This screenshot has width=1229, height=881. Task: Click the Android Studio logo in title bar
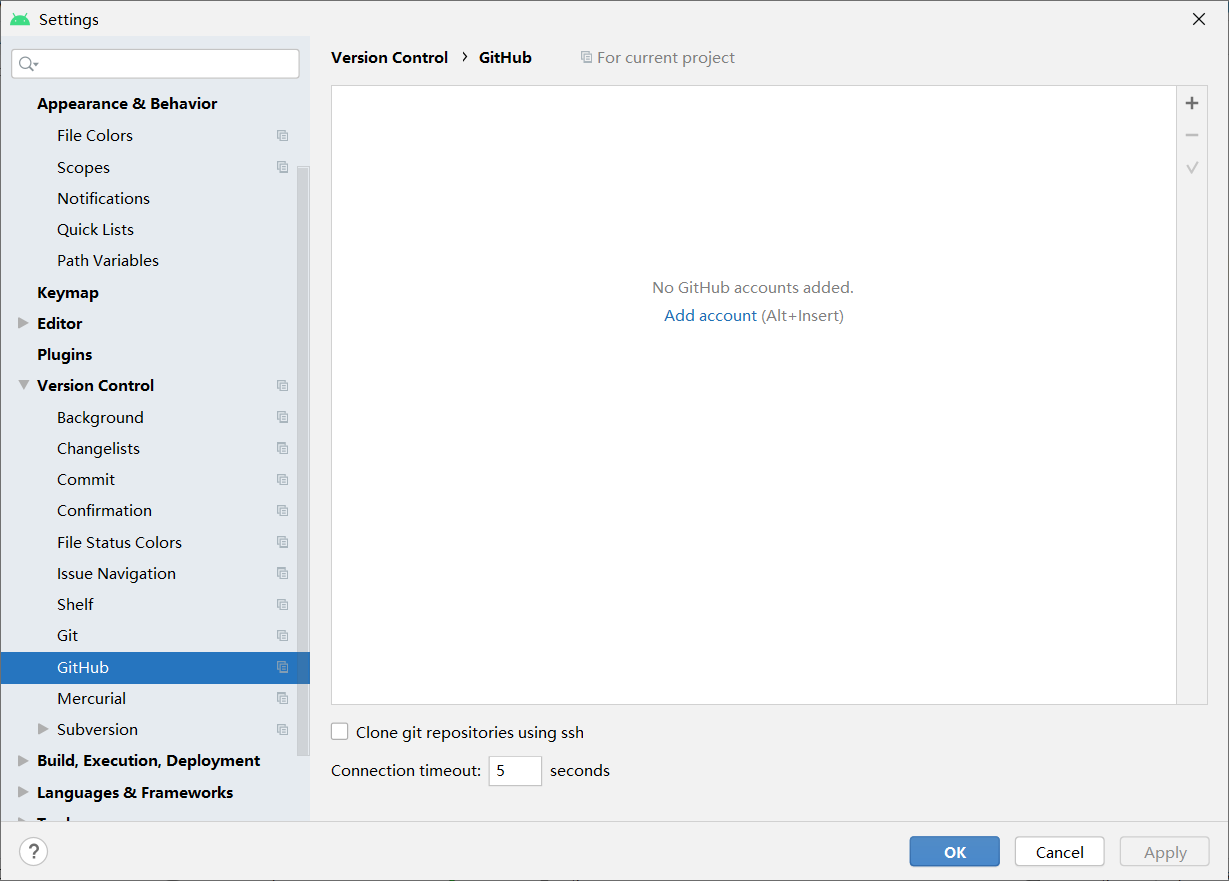click(20, 19)
